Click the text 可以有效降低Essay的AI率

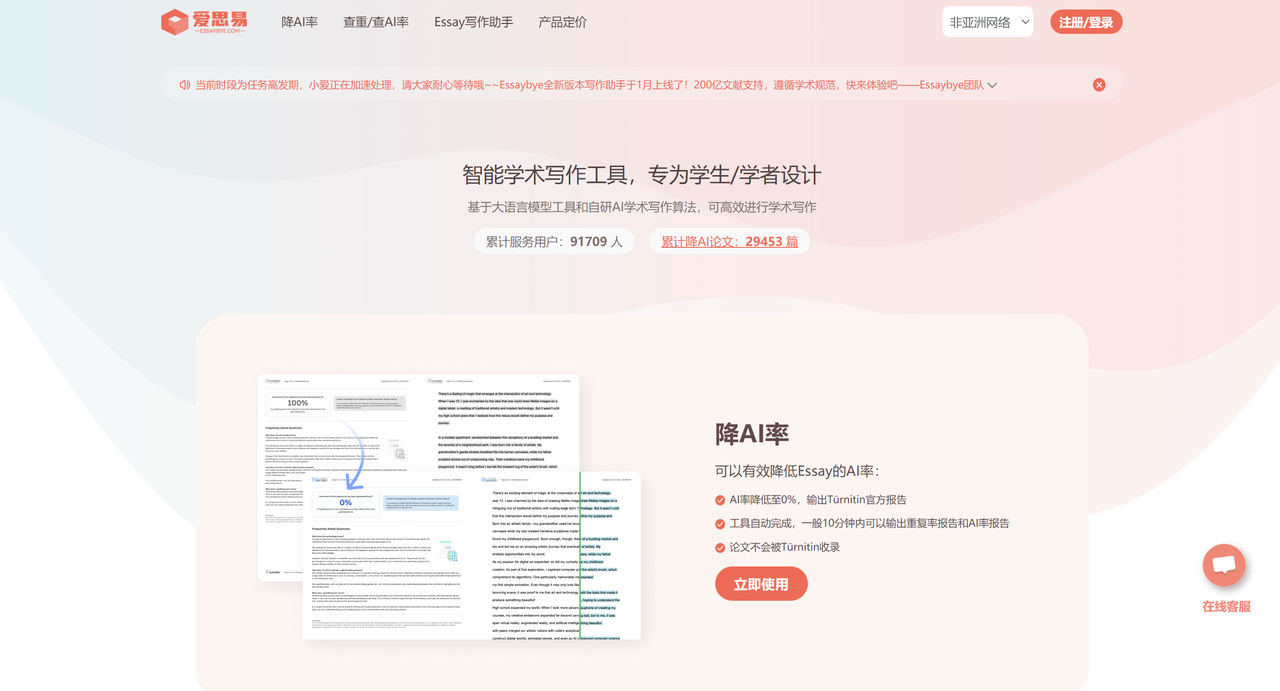coord(797,471)
